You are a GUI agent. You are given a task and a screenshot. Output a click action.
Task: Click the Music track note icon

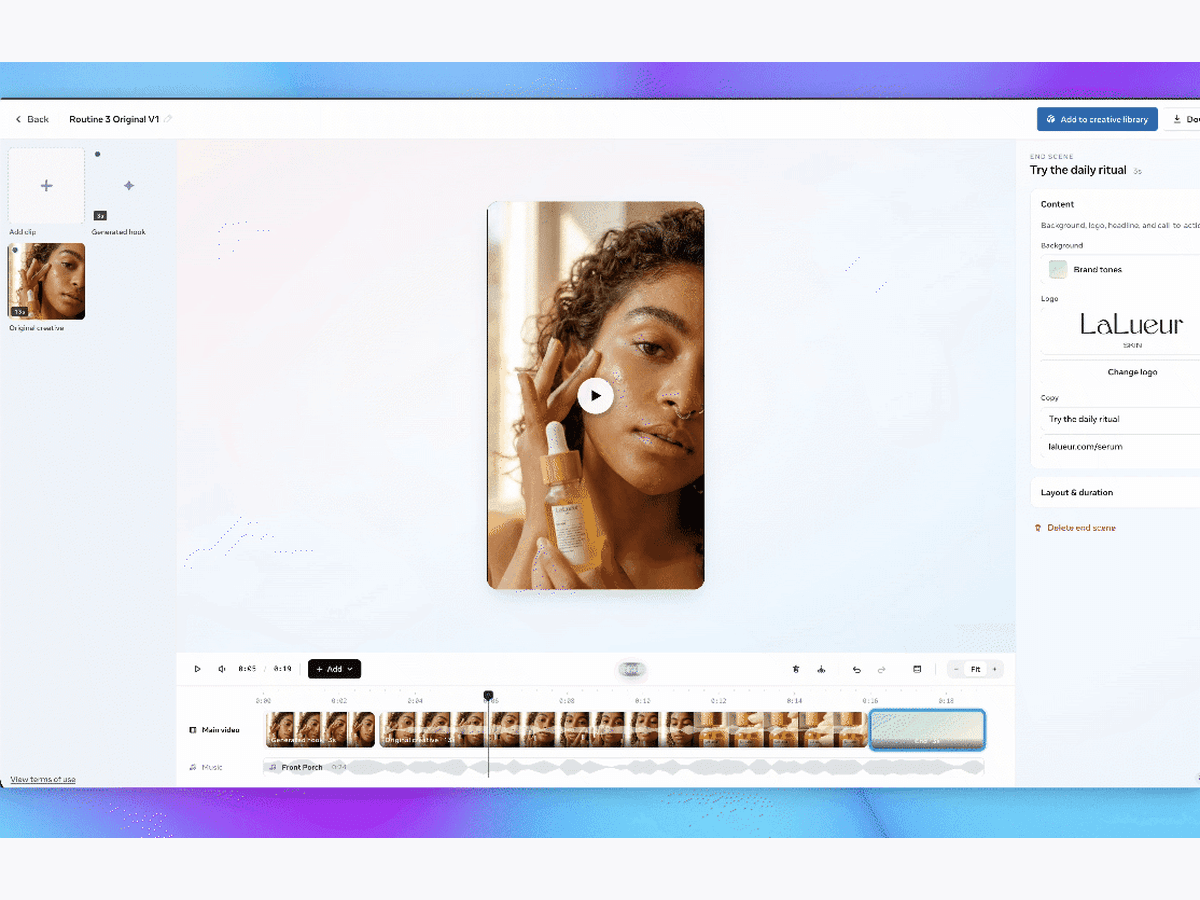pos(193,767)
